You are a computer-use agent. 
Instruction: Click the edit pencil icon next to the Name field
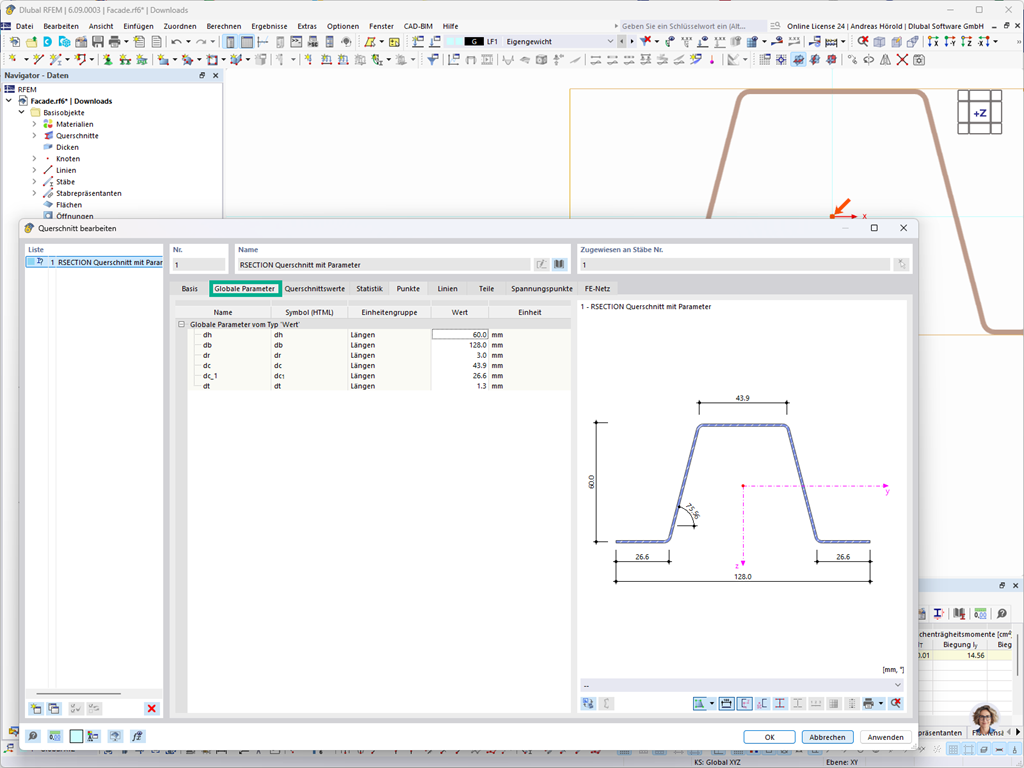(x=541, y=264)
